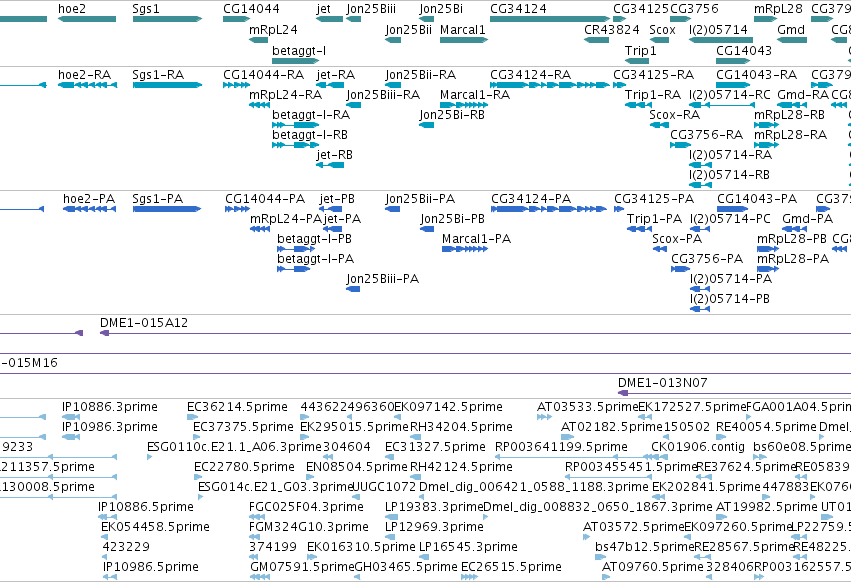Select the EC36214.5prime EST label

click(x=237, y=407)
